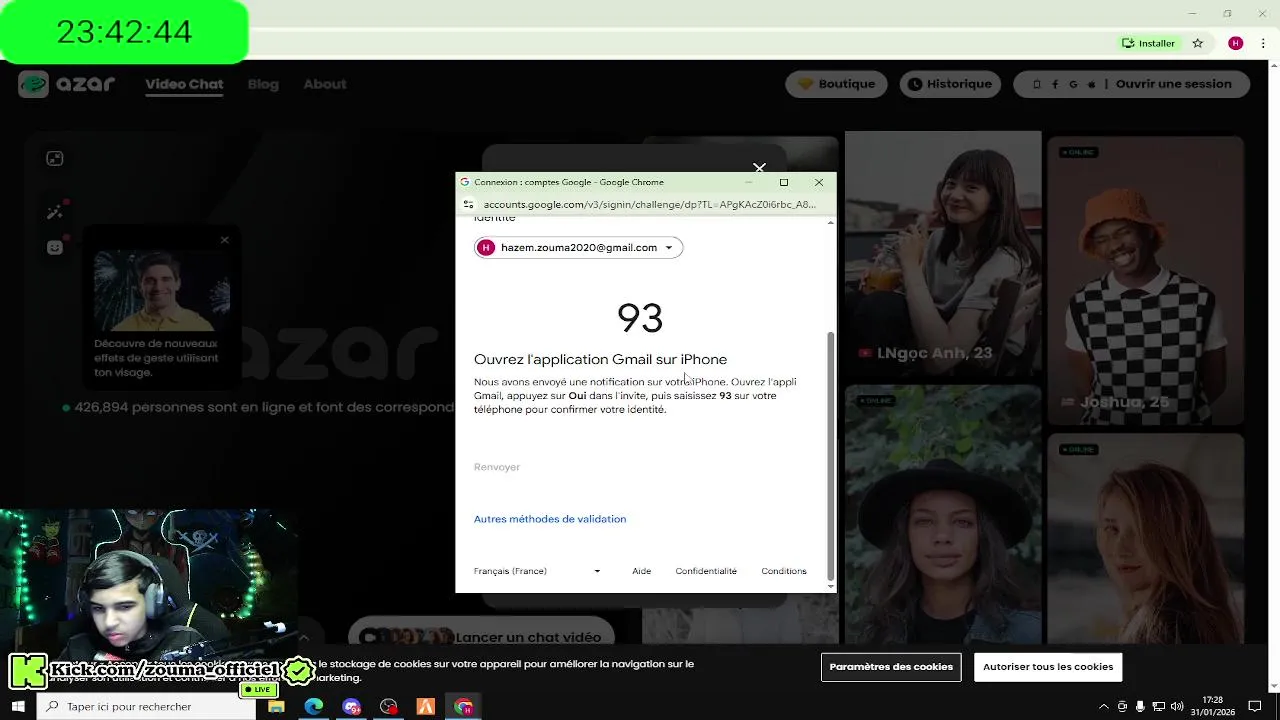The image size is (1280, 720).
Task: Click the Taper ici pour rechercher box
Action: click(x=147, y=706)
